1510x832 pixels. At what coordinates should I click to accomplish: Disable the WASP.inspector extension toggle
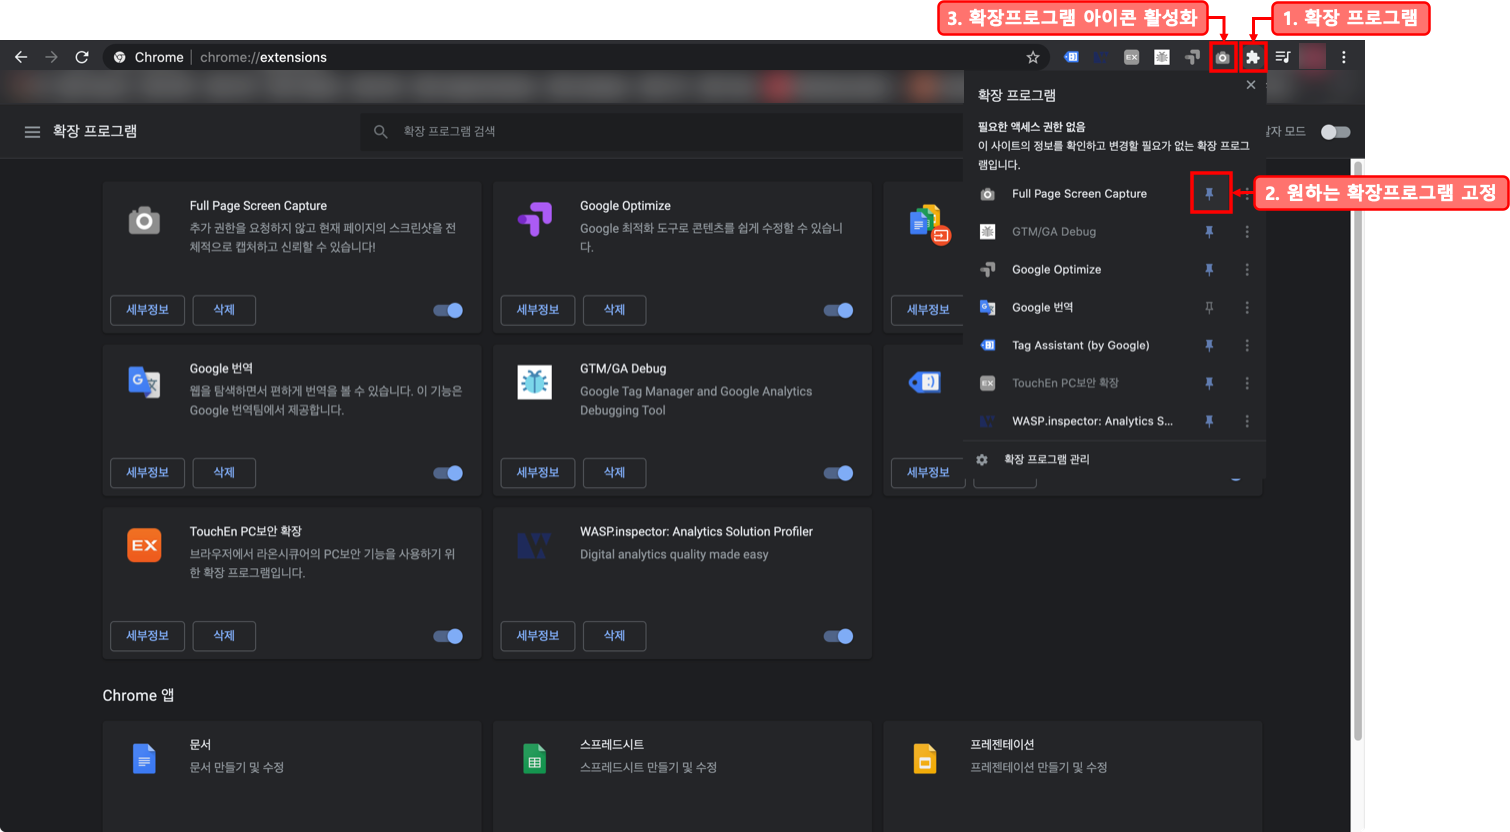pos(838,636)
